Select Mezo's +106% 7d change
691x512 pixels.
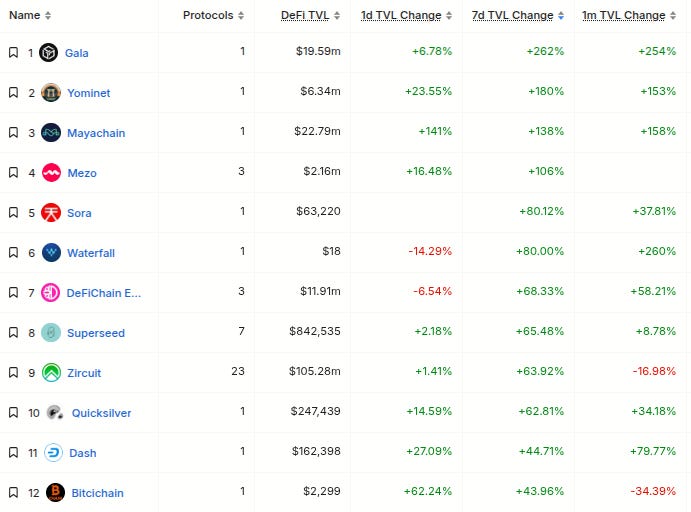[x=546, y=171]
